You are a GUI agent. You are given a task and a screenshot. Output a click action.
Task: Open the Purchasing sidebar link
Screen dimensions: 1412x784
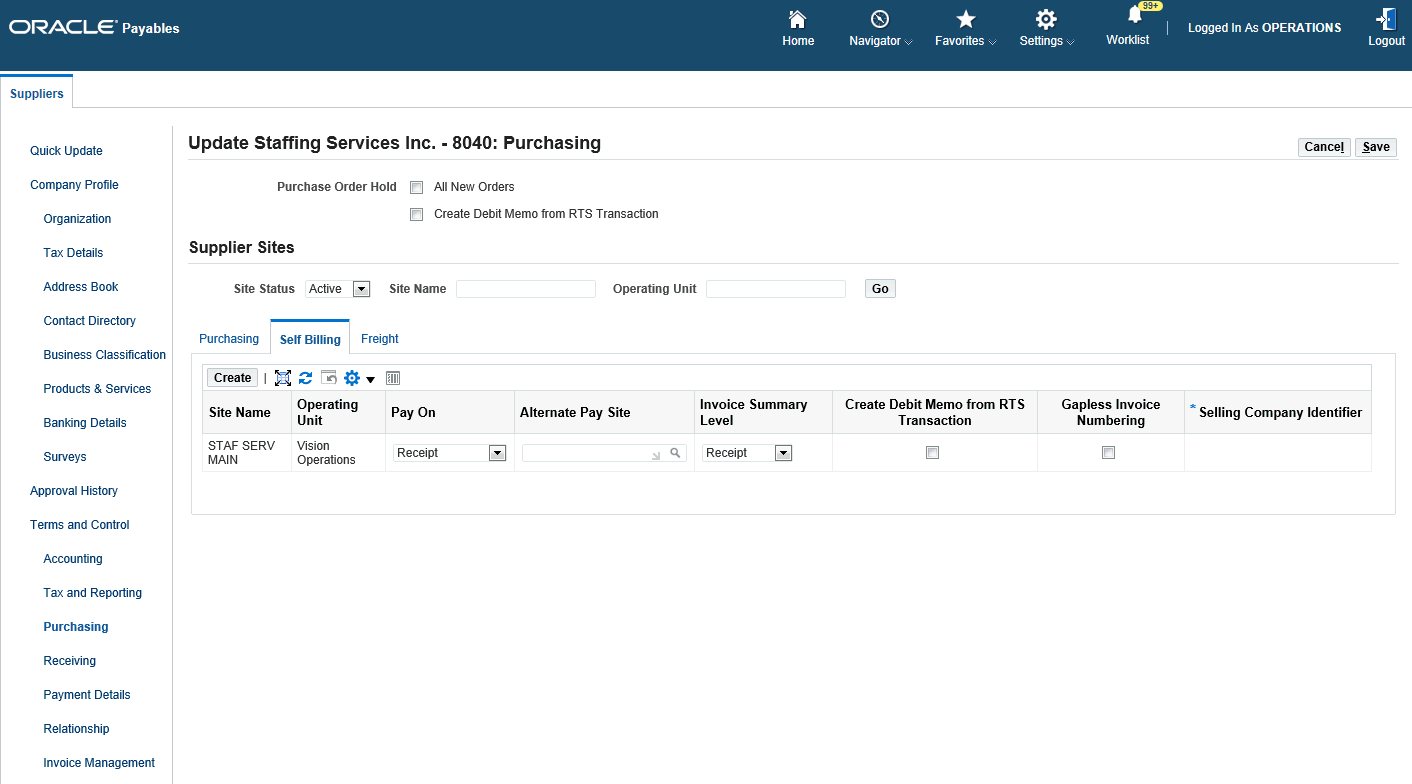(x=76, y=627)
